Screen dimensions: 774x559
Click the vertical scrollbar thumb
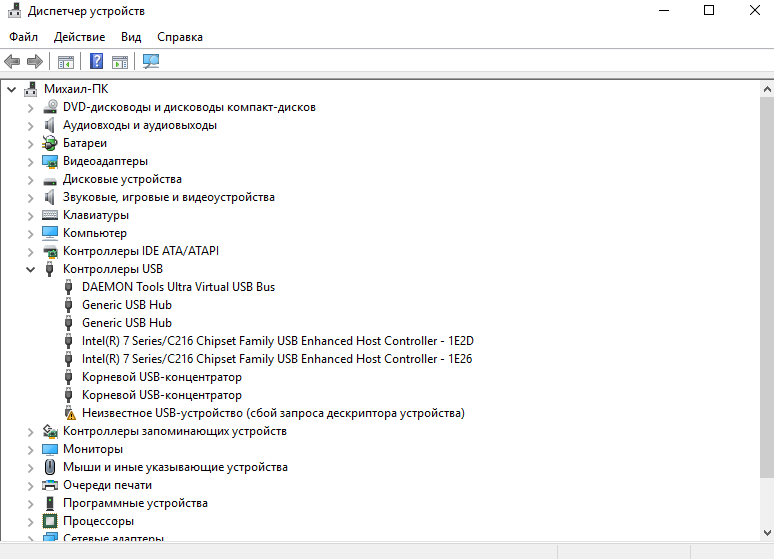click(x=767, y=287)
